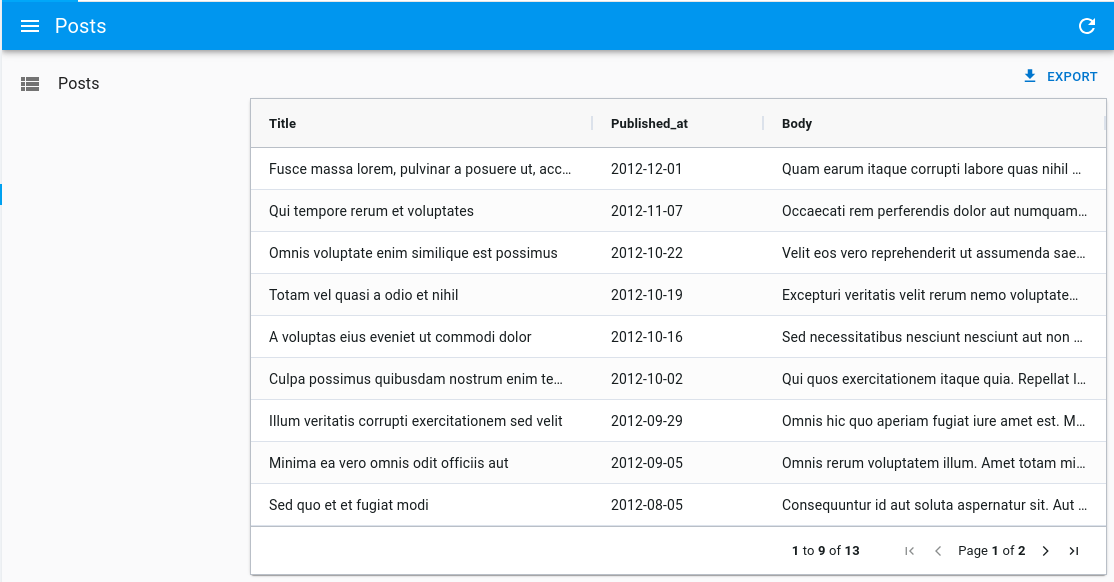Click the refresh icon in app bar
Screen dimensions: 1114x582
click(1087, 26)
